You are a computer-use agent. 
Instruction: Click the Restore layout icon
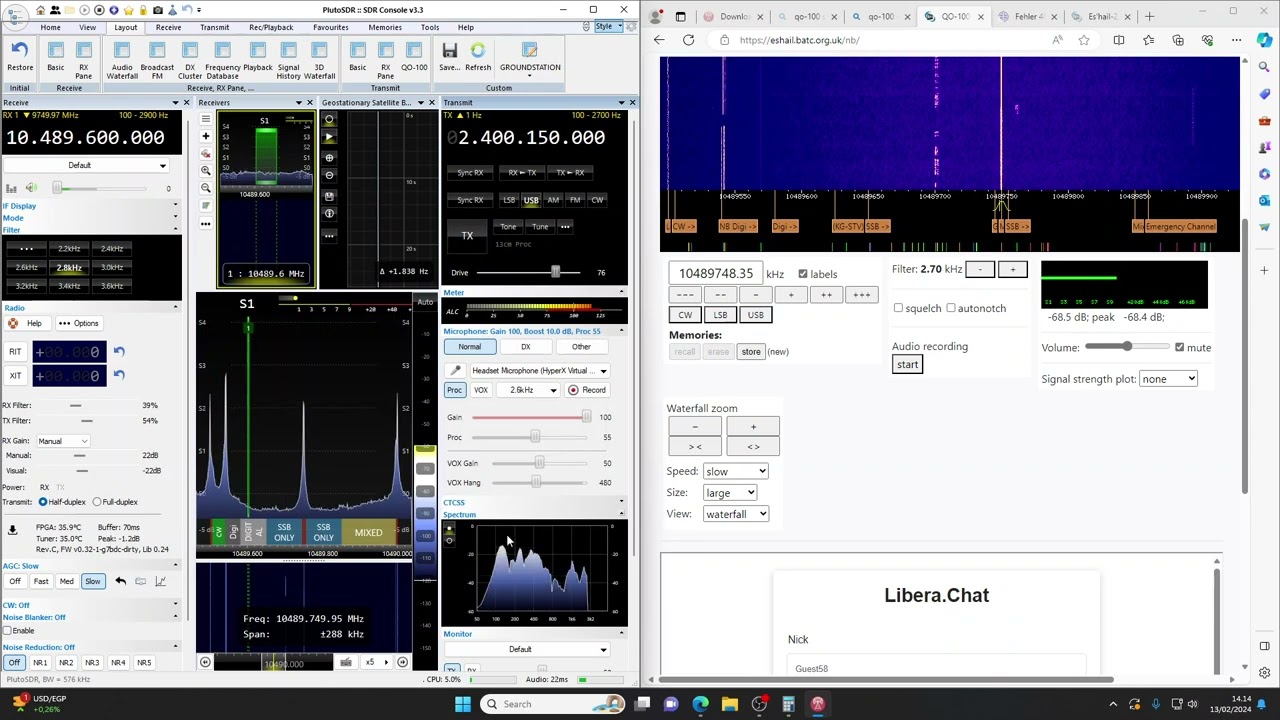(19, 57)
